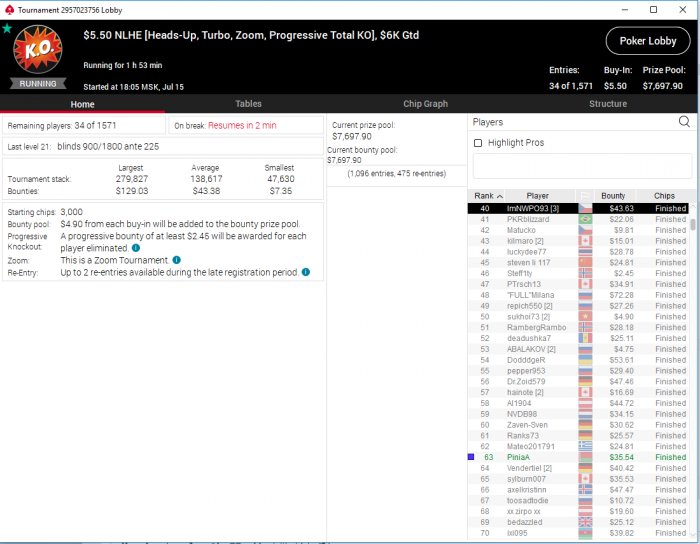Click the Re-Entry info icon

pyautogui.click(x=306, y=272)
